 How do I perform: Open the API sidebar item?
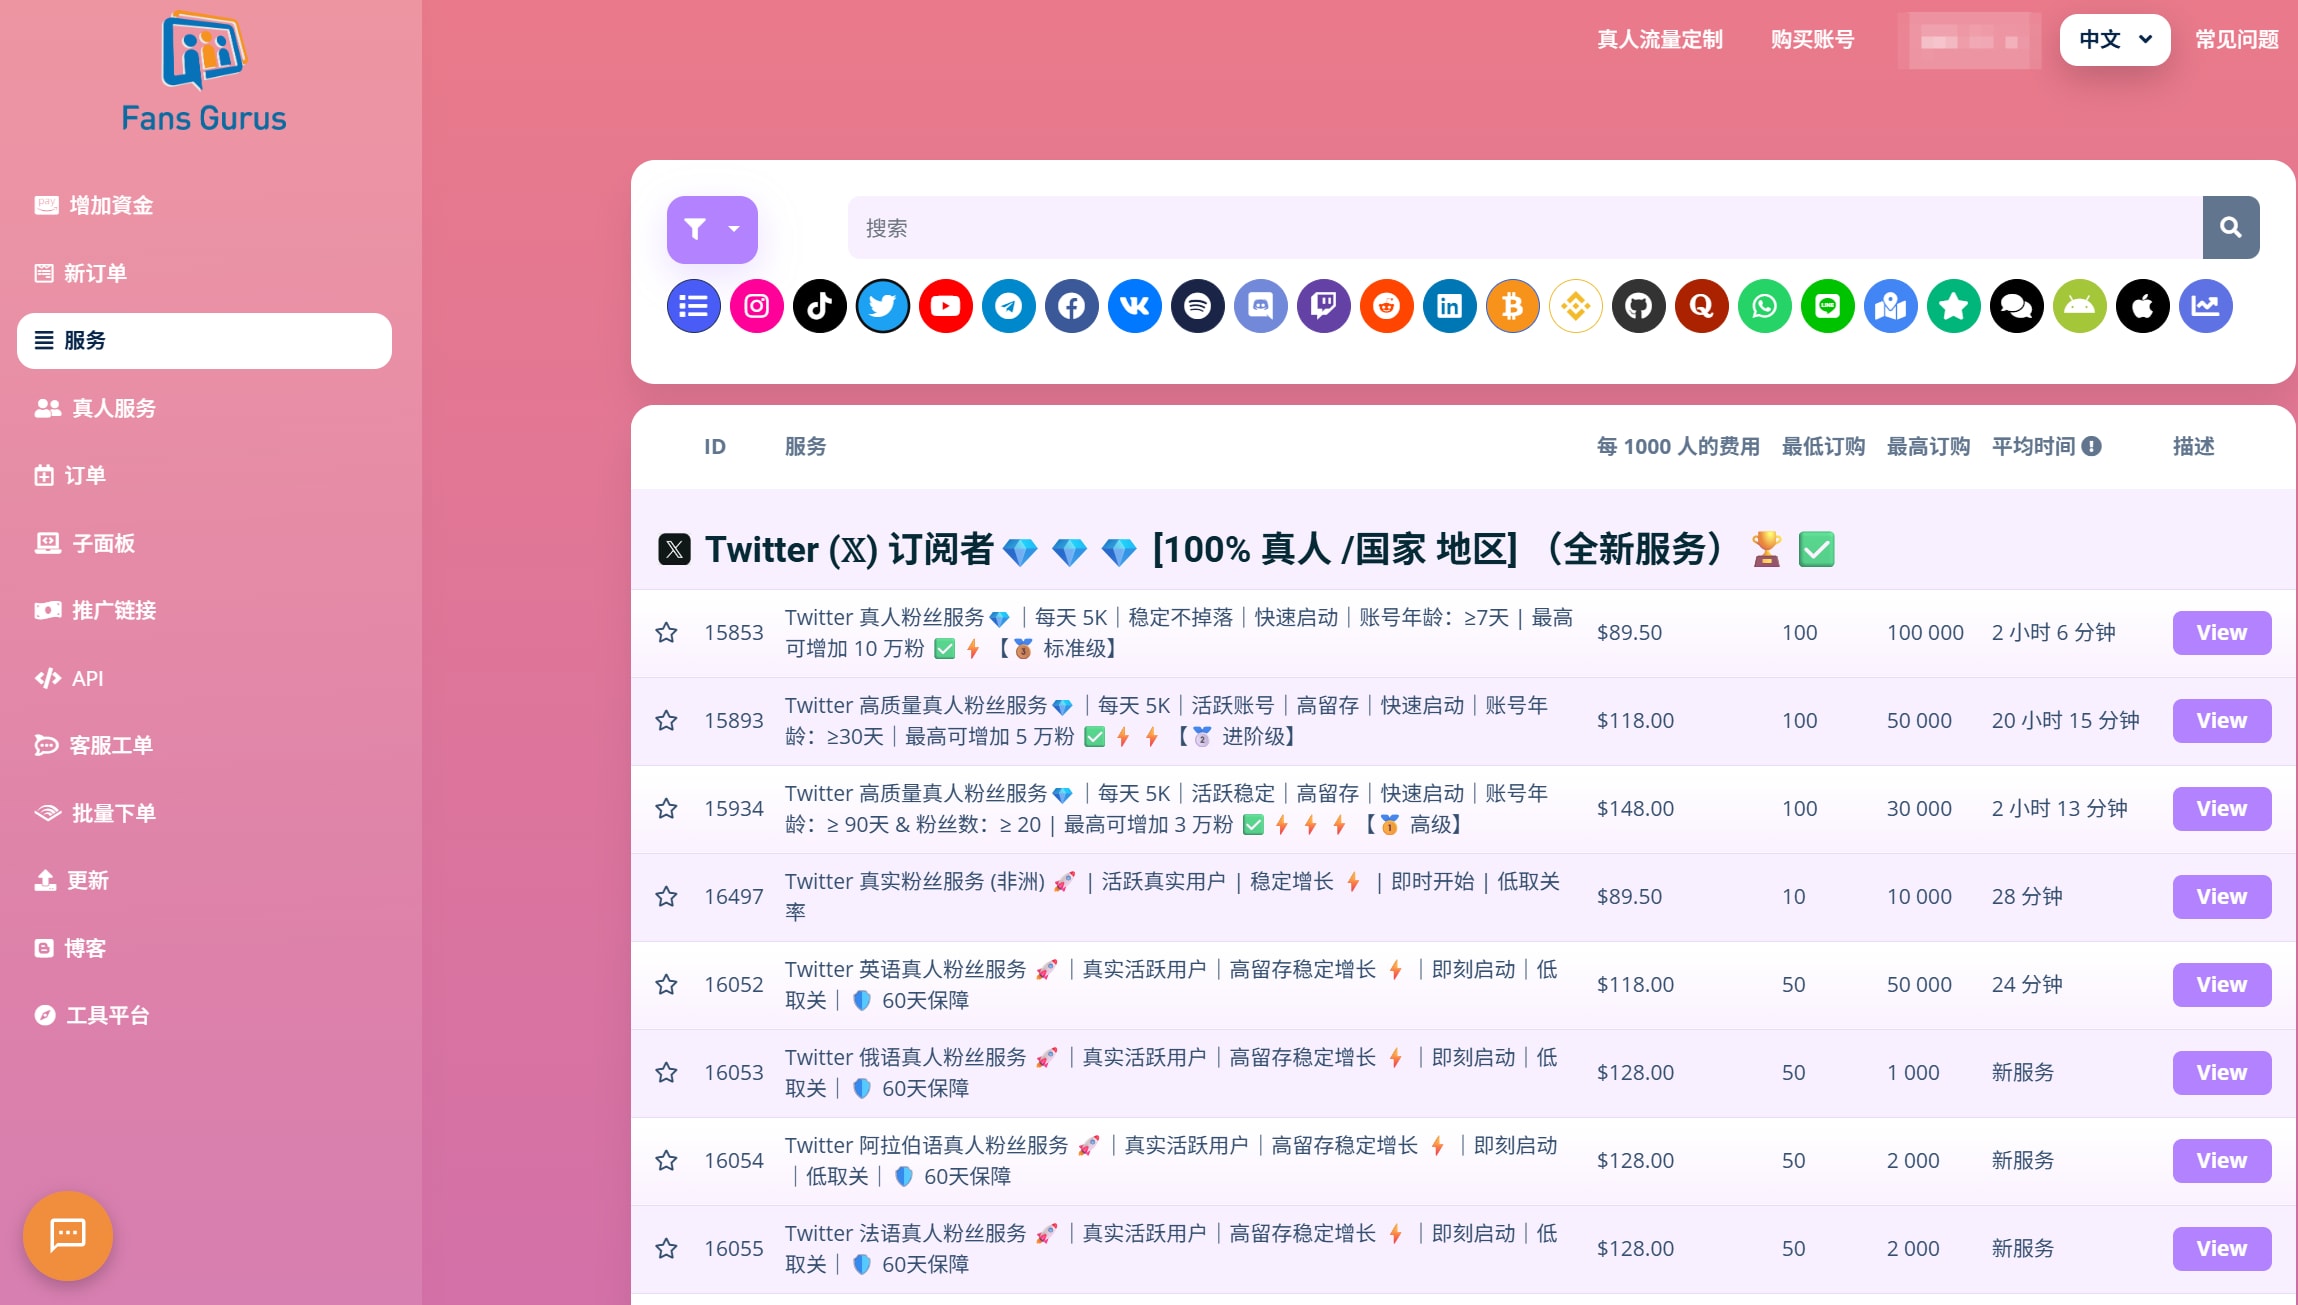point(204,678)
